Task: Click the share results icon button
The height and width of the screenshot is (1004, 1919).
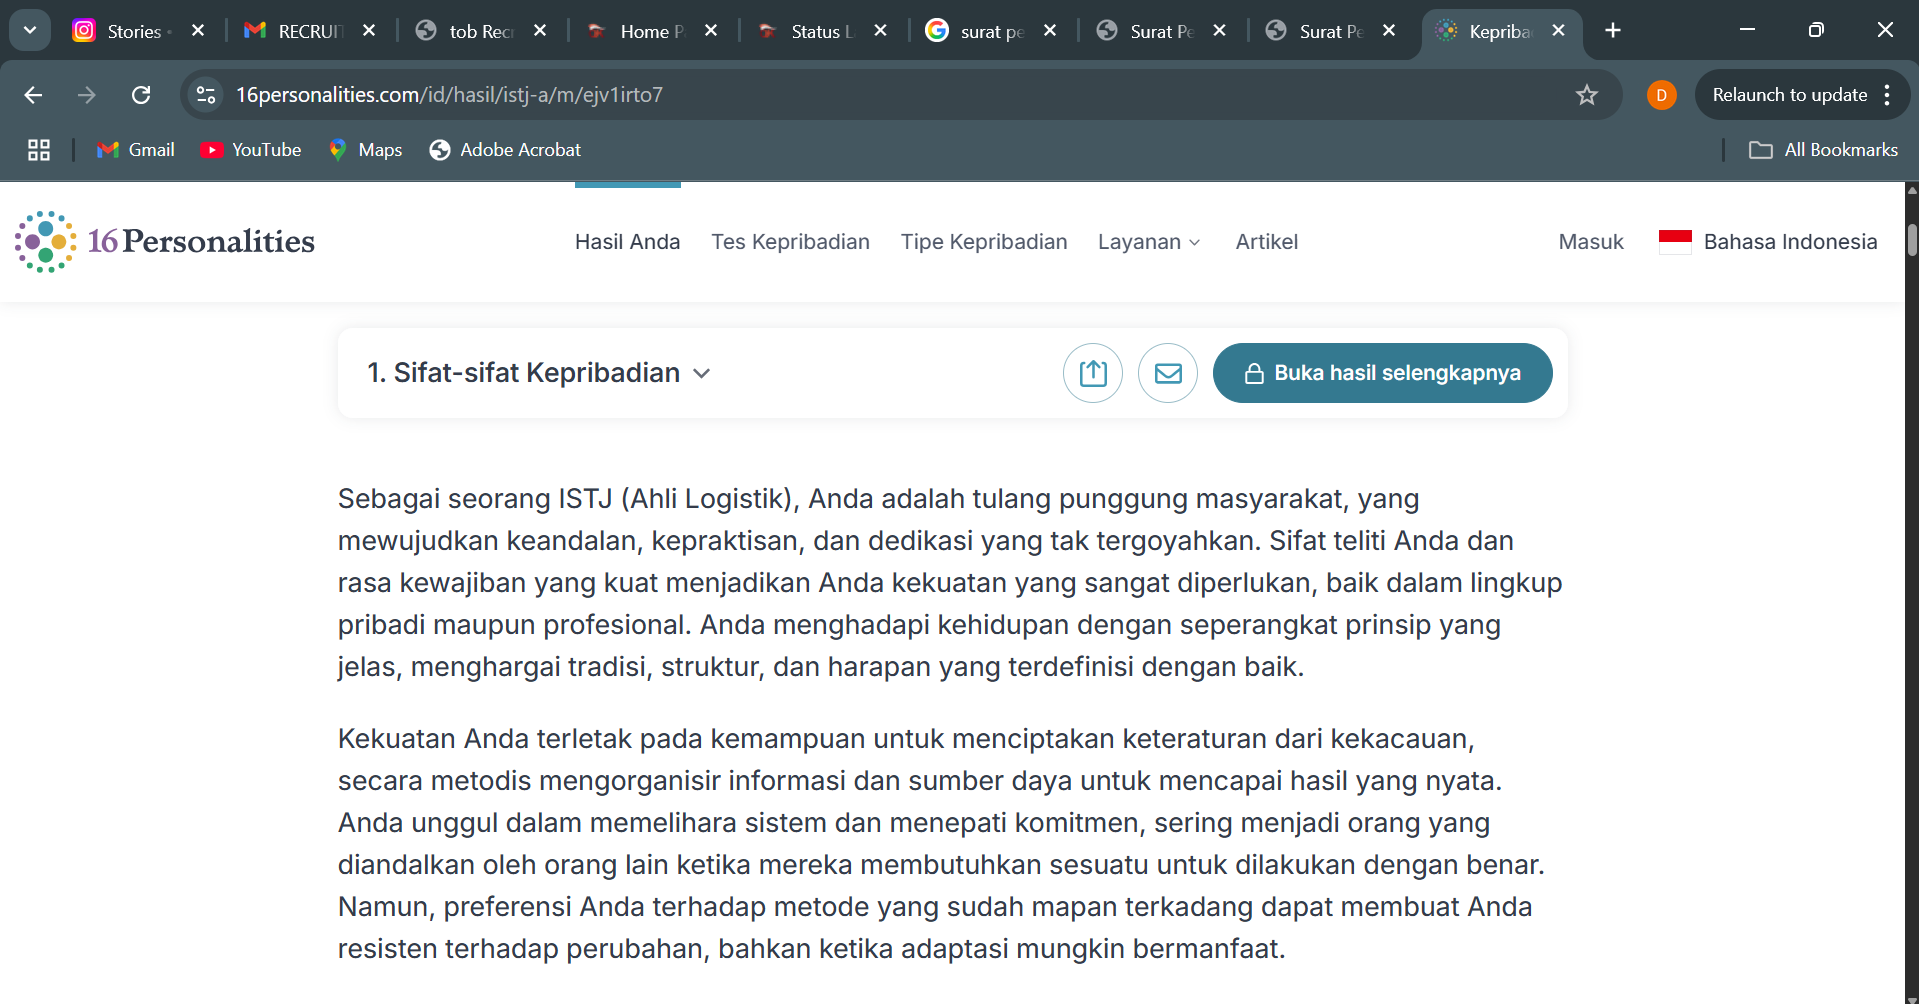Action: coord(1092,373)
